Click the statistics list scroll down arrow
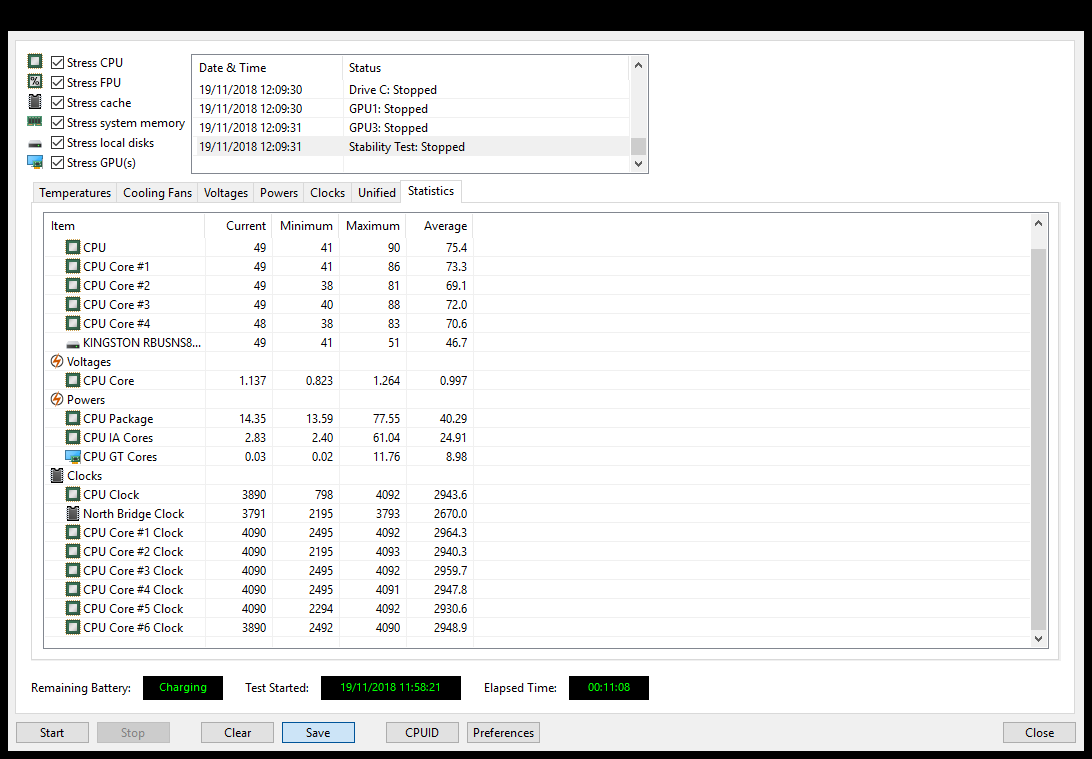The image size is (1092, 759). coord(1038,639)
